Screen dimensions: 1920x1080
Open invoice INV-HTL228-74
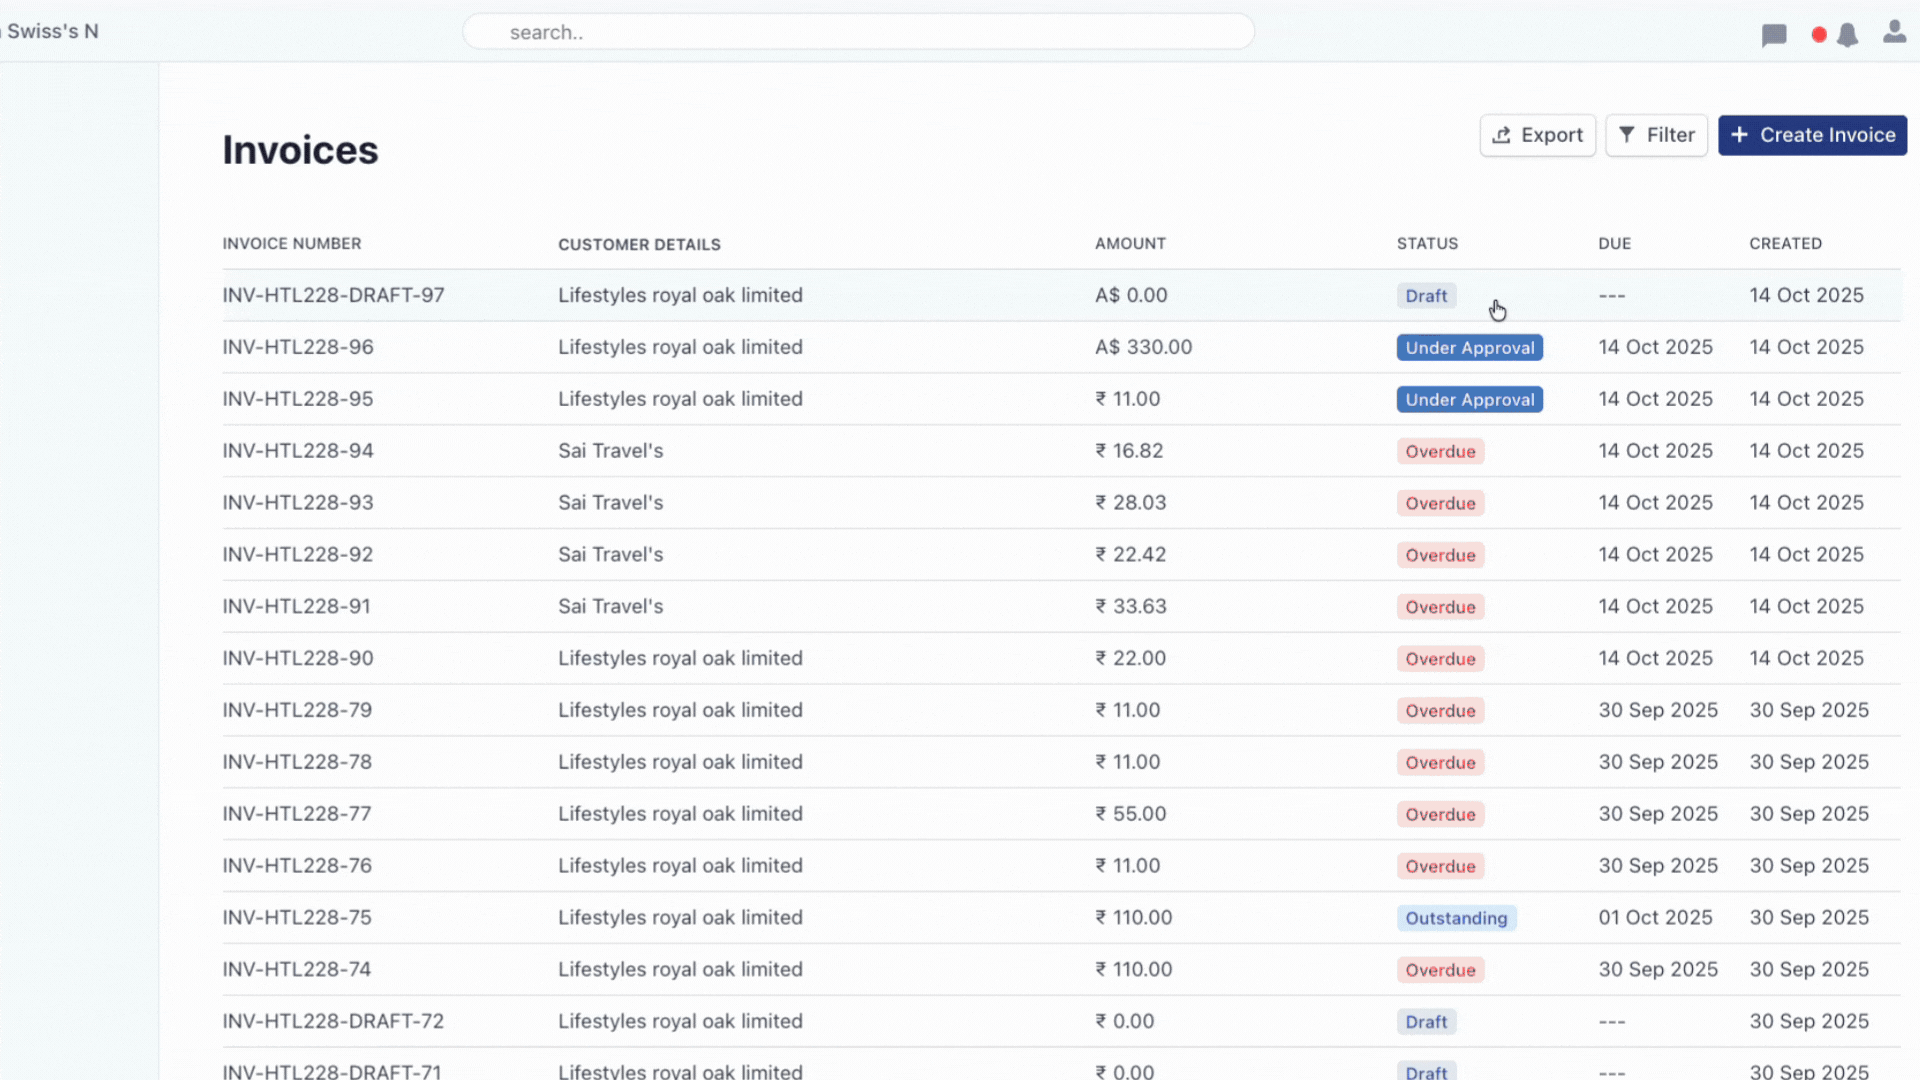point(297,969)
